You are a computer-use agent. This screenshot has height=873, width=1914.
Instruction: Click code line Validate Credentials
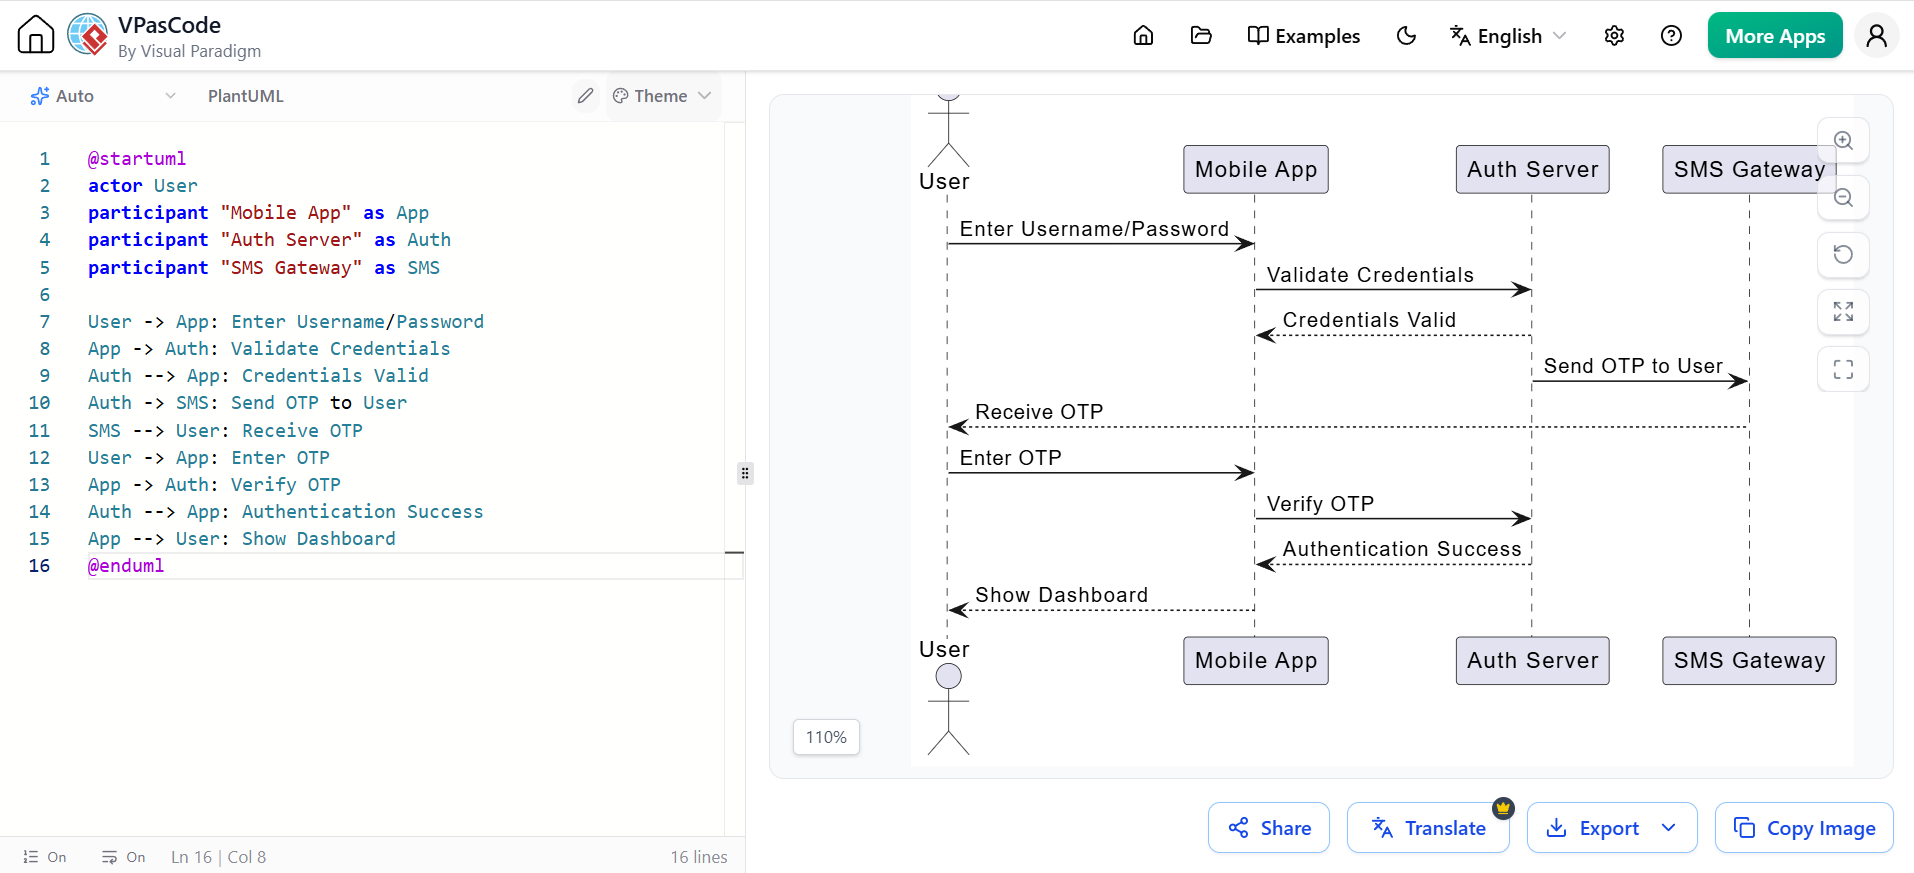(x=269, y=349)
